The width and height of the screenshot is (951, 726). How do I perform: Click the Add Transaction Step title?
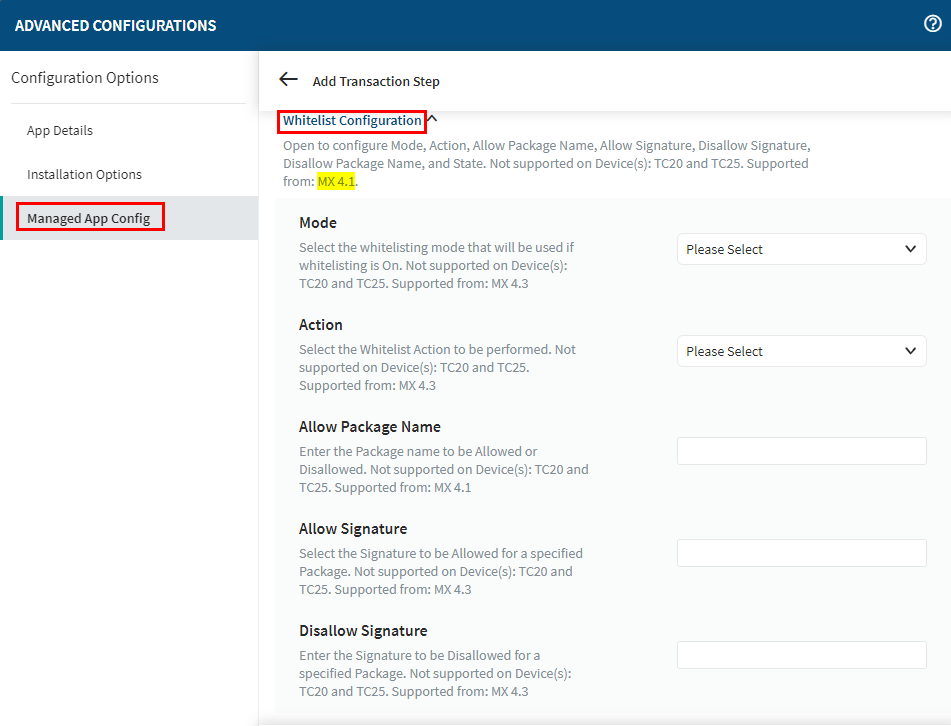click(376, 82)
